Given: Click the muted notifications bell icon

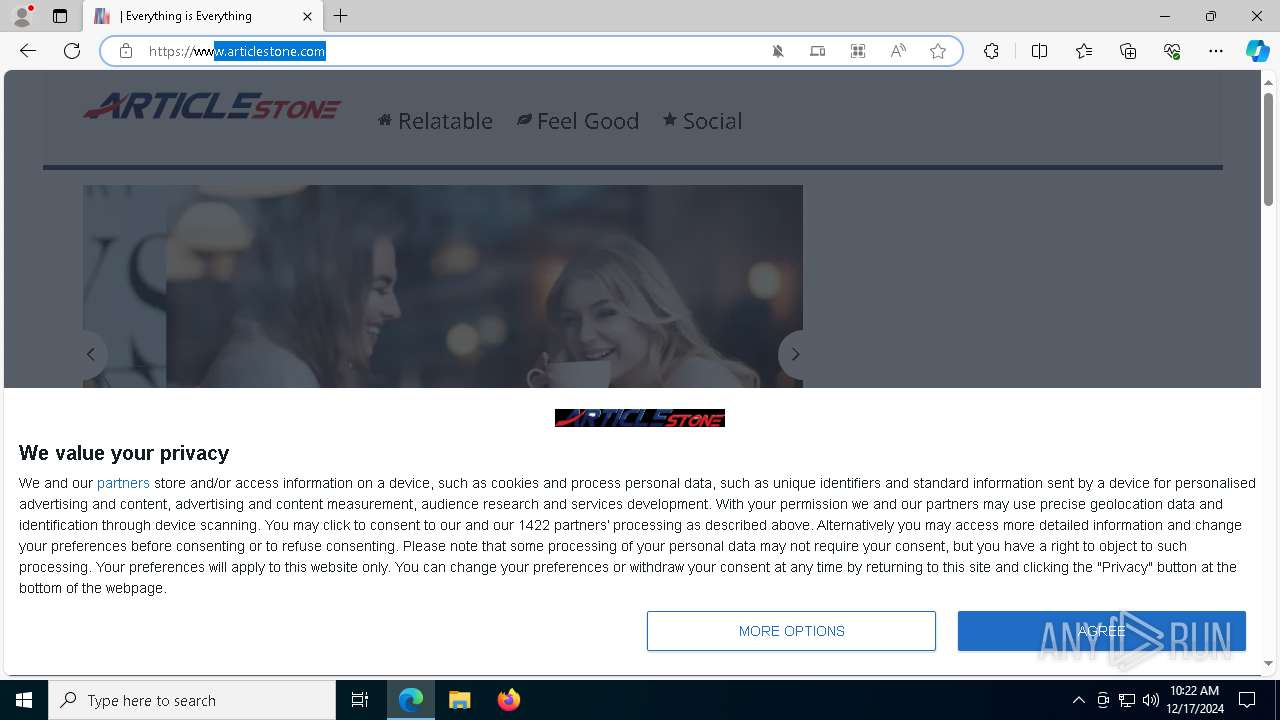Looking at the screenshot, I should click(x=778, y=51).
